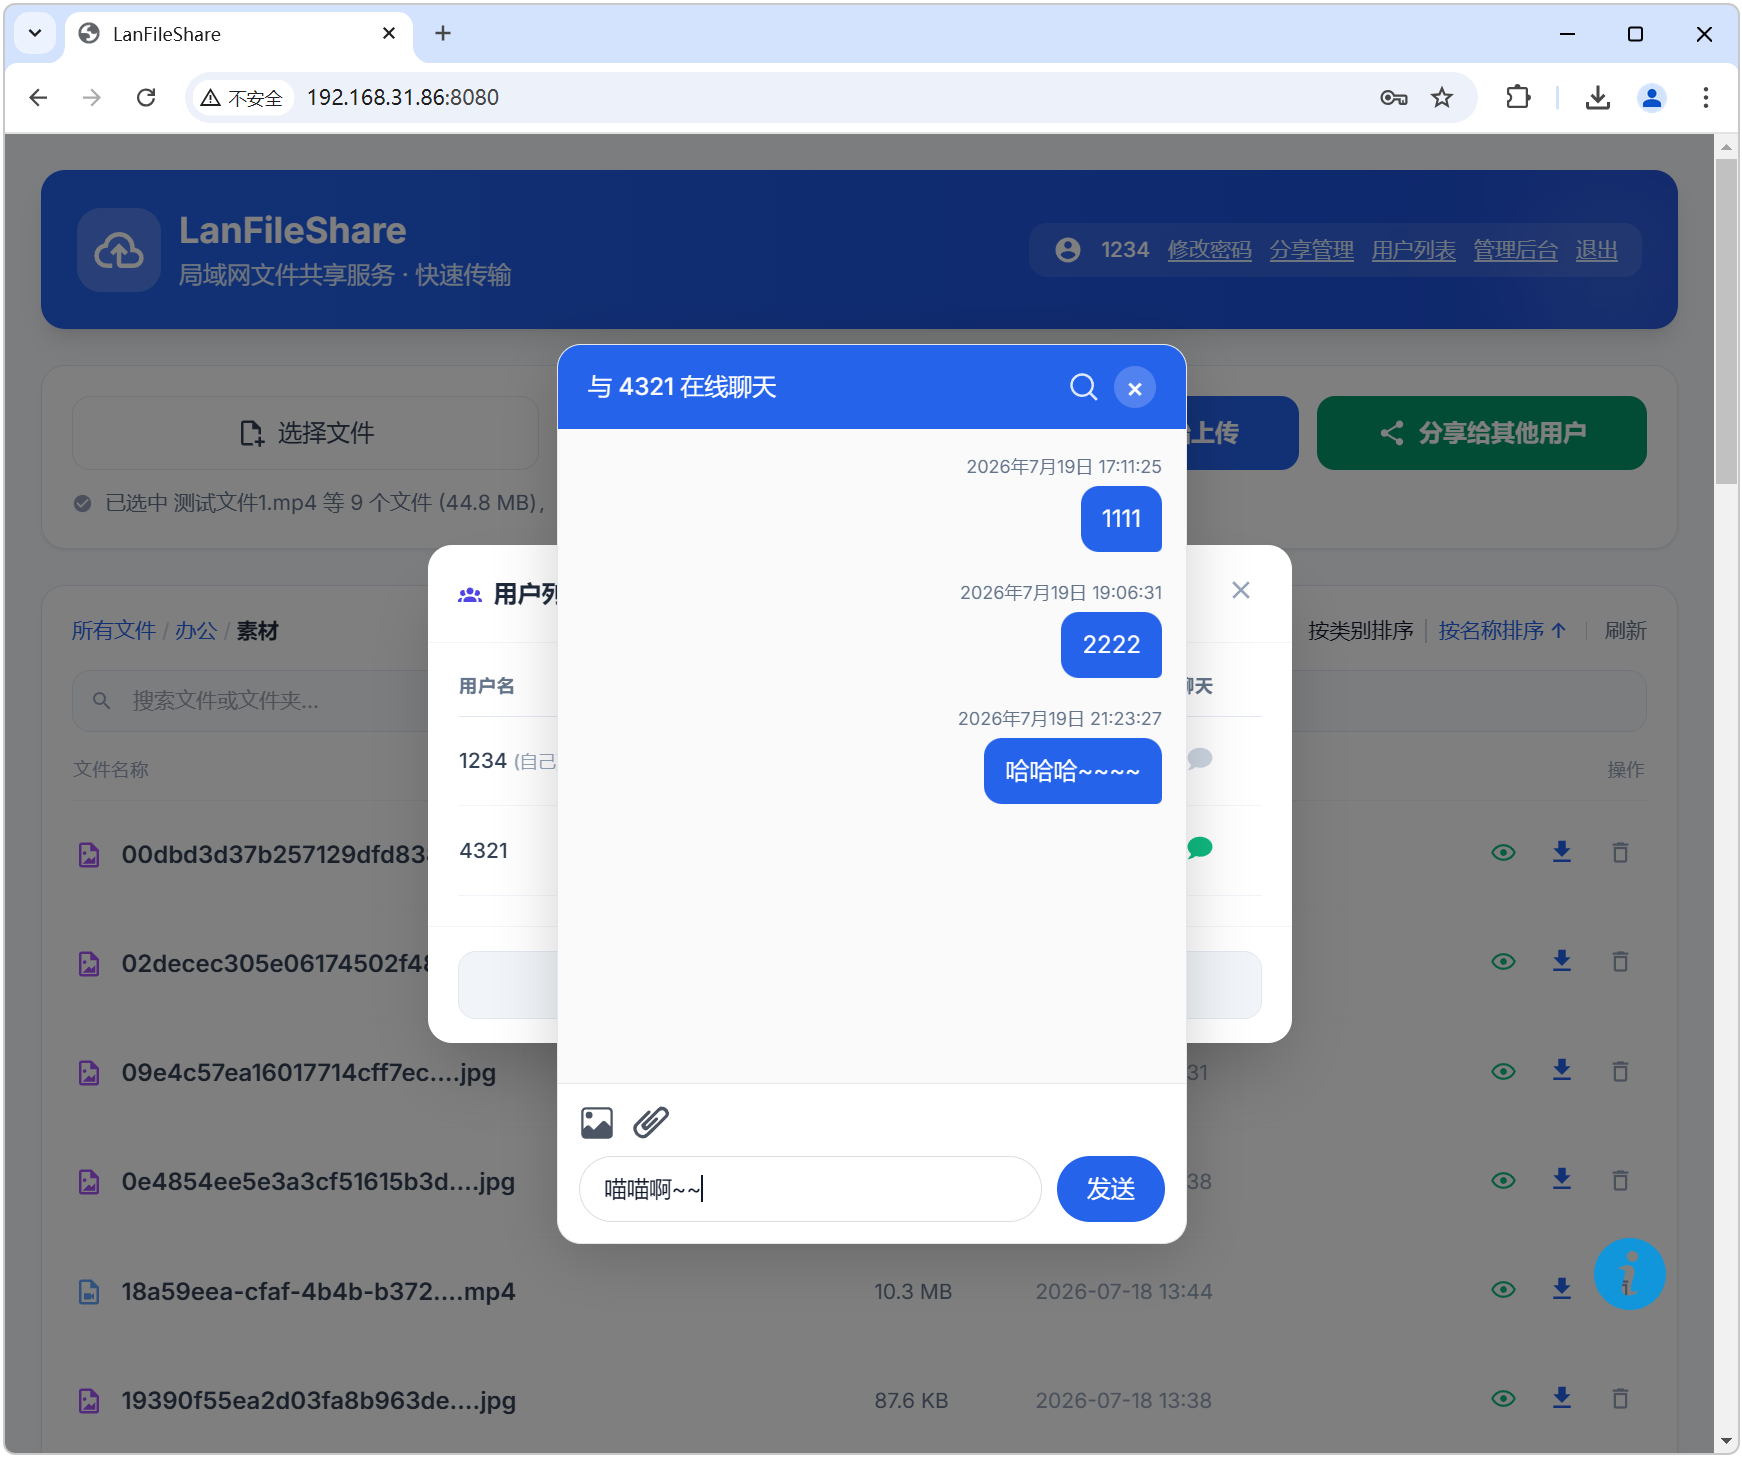Click file name 19390f55ea2d03fa8b963de....jpg

(x=319, y=1400)
